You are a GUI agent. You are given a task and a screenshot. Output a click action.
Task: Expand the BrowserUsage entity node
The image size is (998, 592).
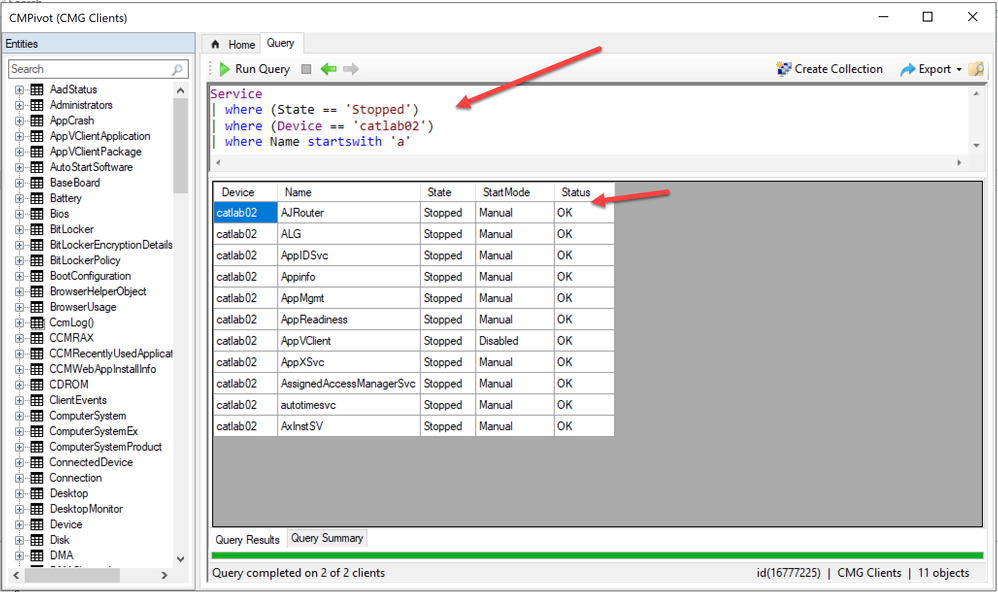coord(19,307)
